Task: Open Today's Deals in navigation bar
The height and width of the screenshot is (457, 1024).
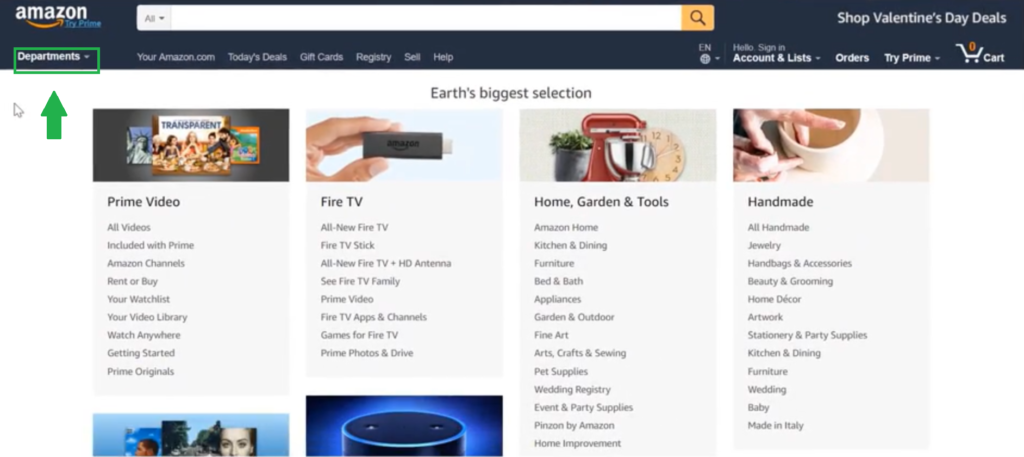Action: [257, 57]
